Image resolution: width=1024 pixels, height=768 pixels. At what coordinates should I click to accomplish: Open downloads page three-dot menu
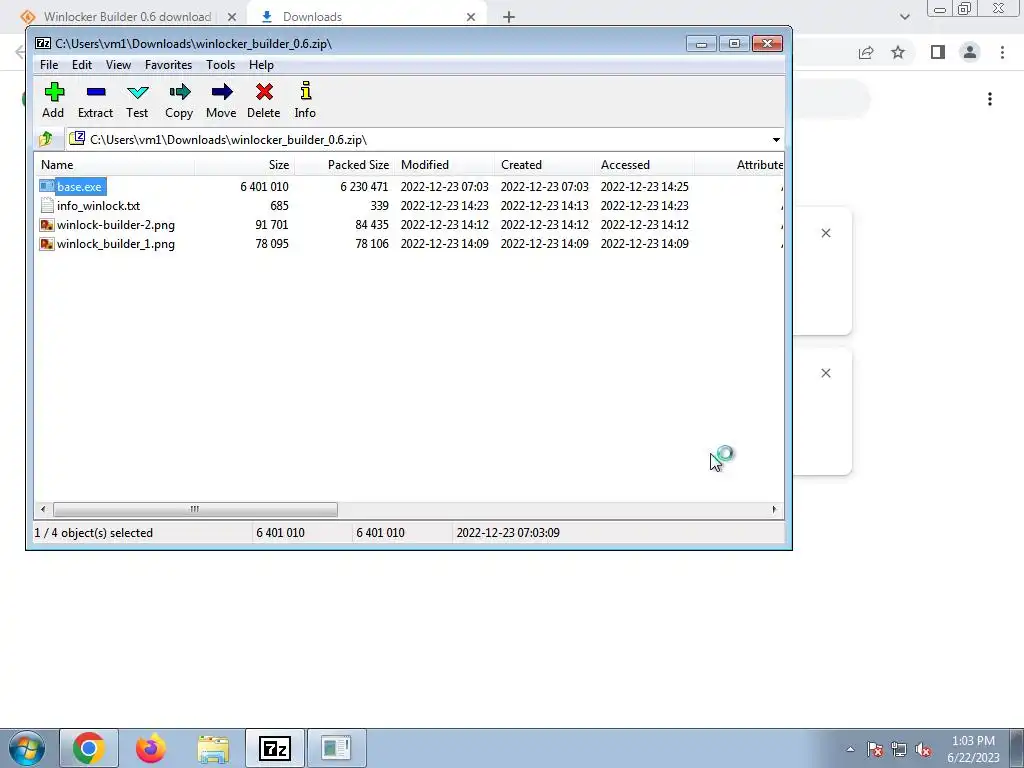click(x=990, y=99)
